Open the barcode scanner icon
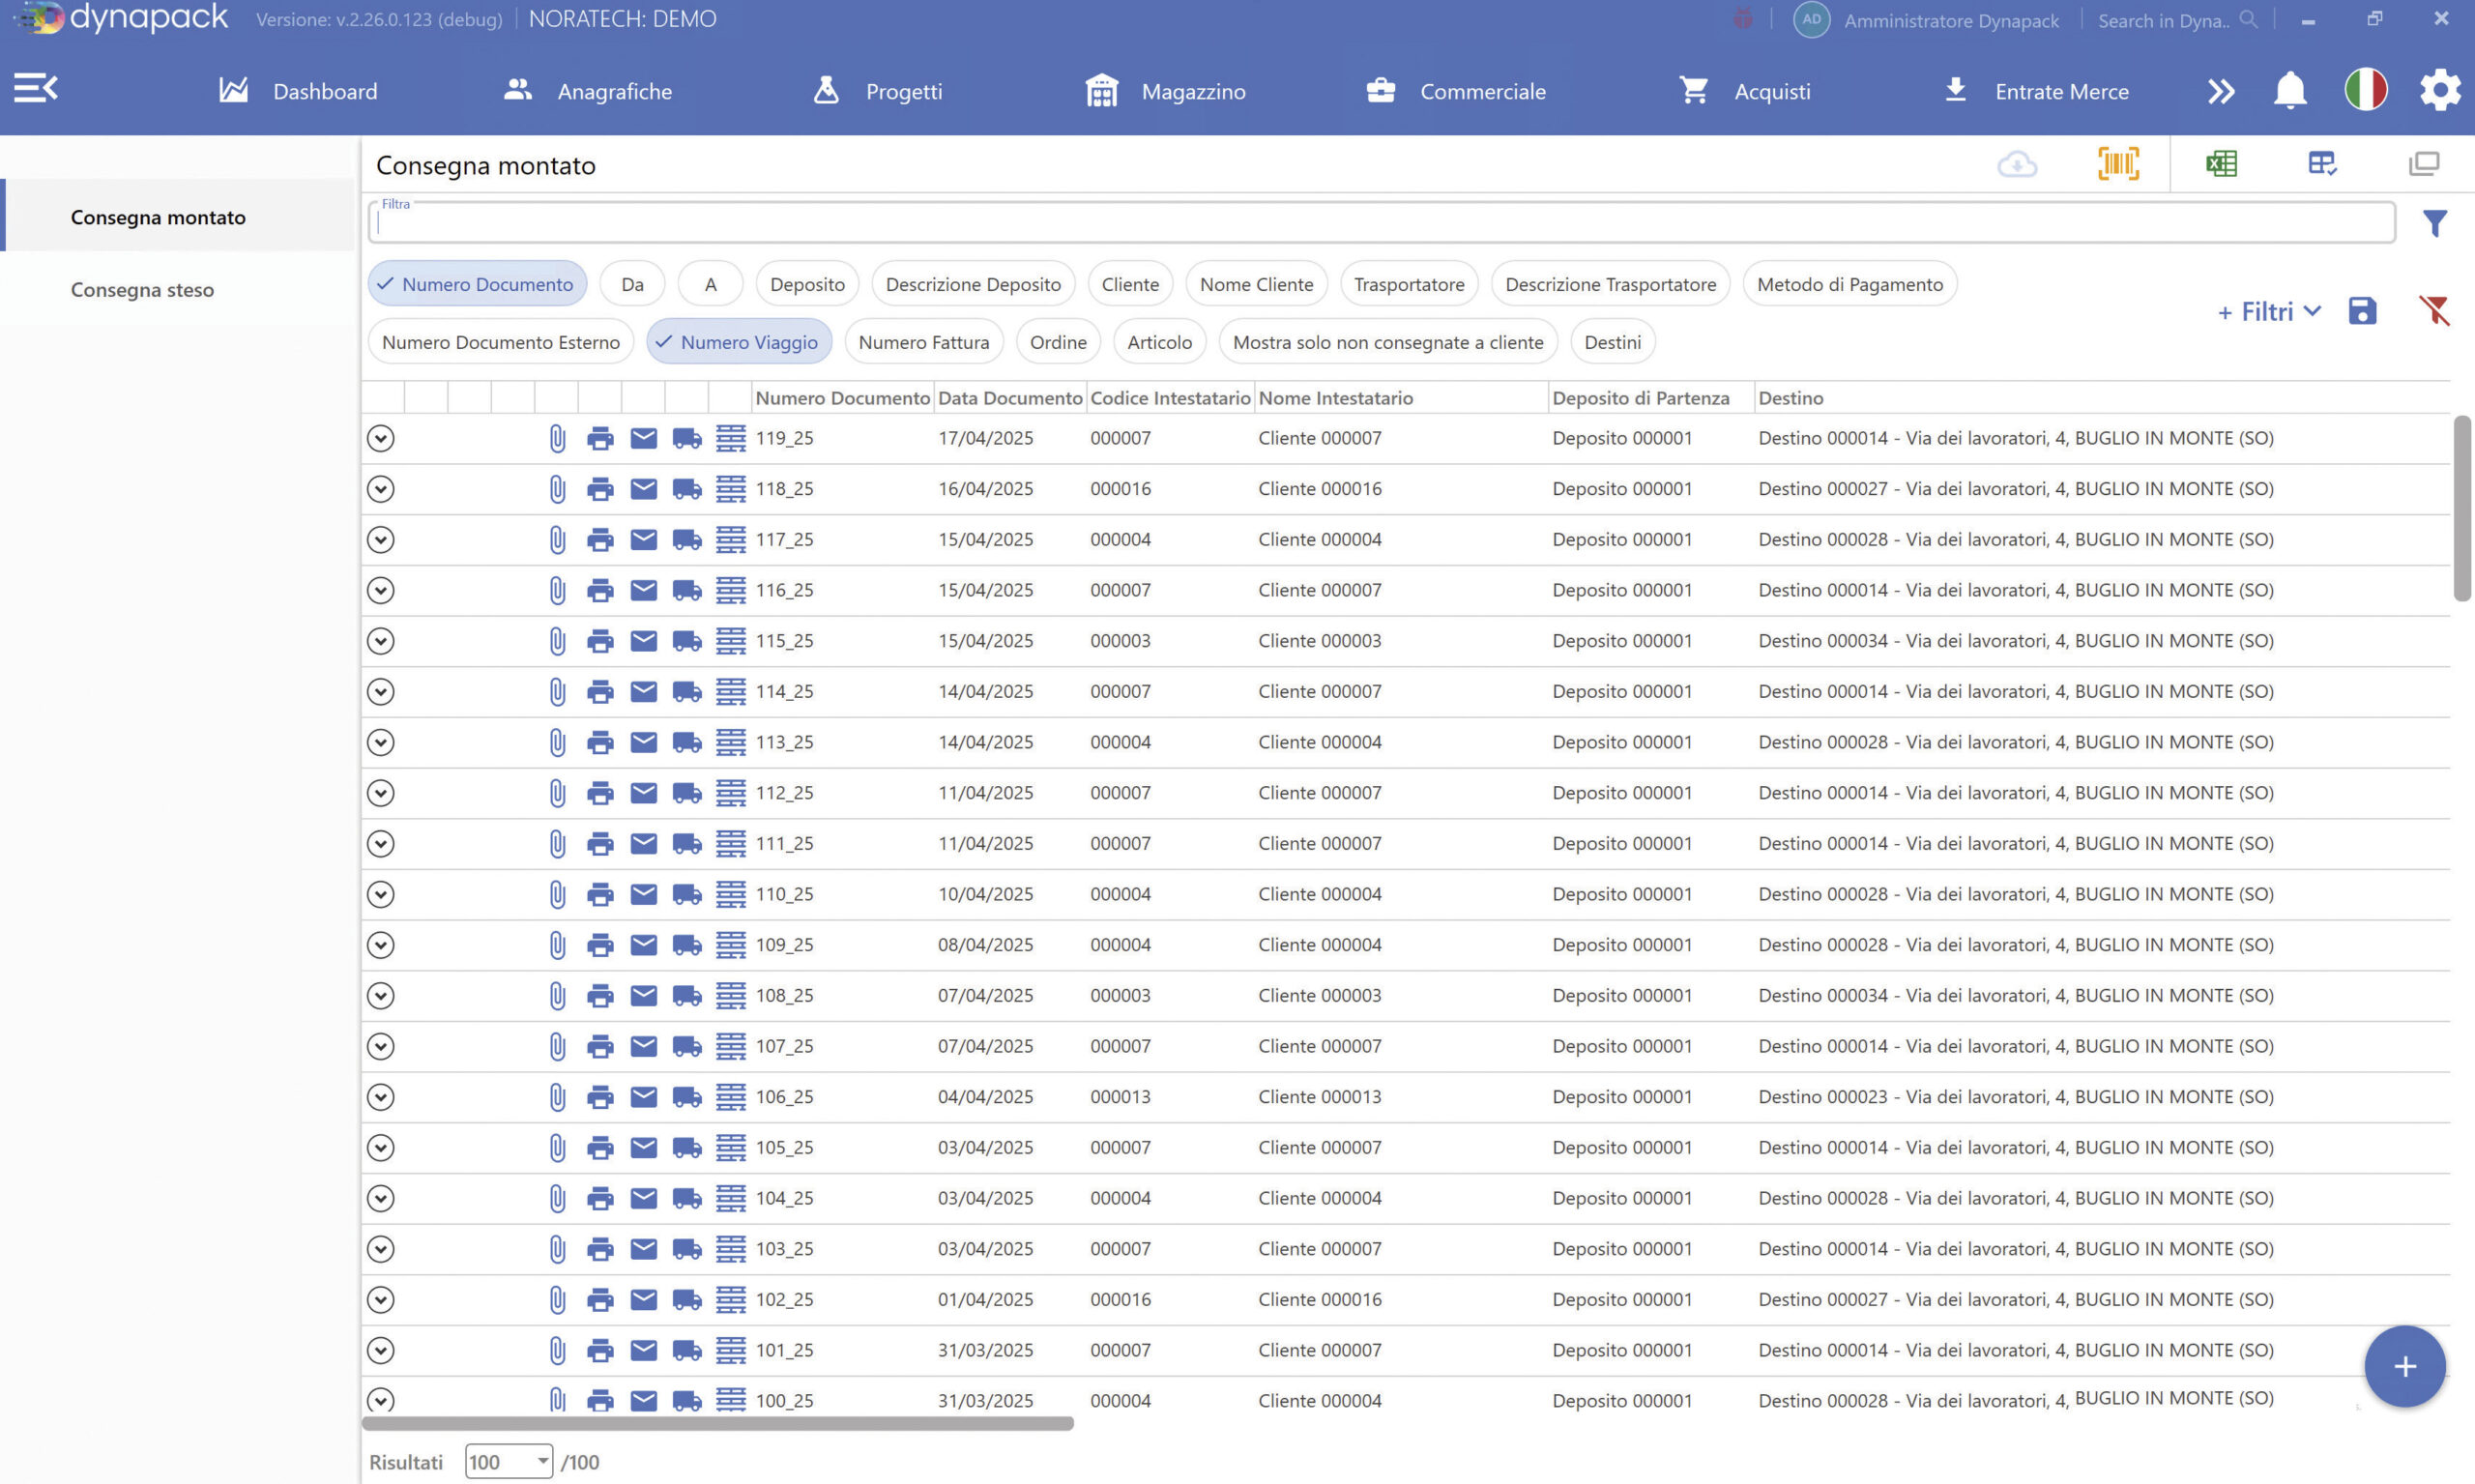 (x=2118, y=163)
